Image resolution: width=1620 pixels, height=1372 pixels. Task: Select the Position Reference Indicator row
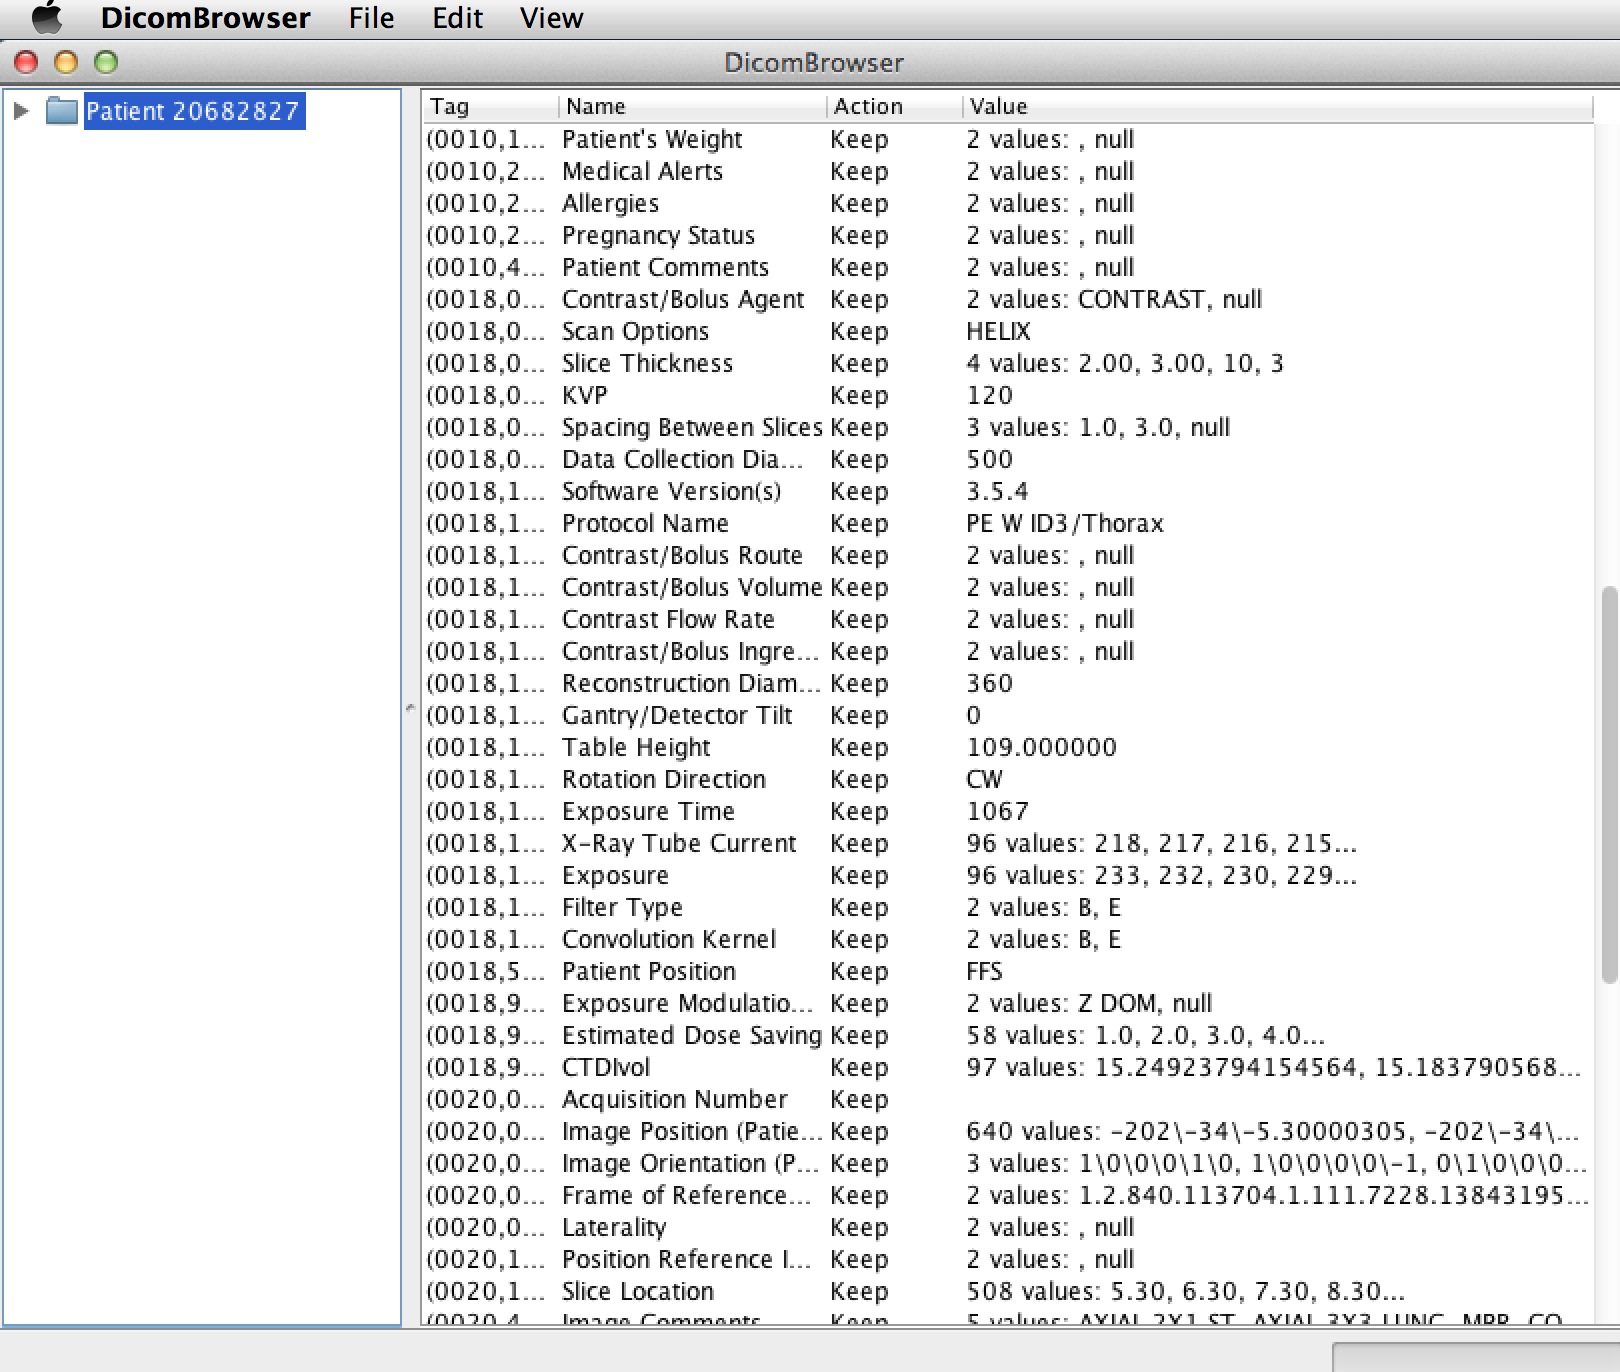pos(1008,1259)
